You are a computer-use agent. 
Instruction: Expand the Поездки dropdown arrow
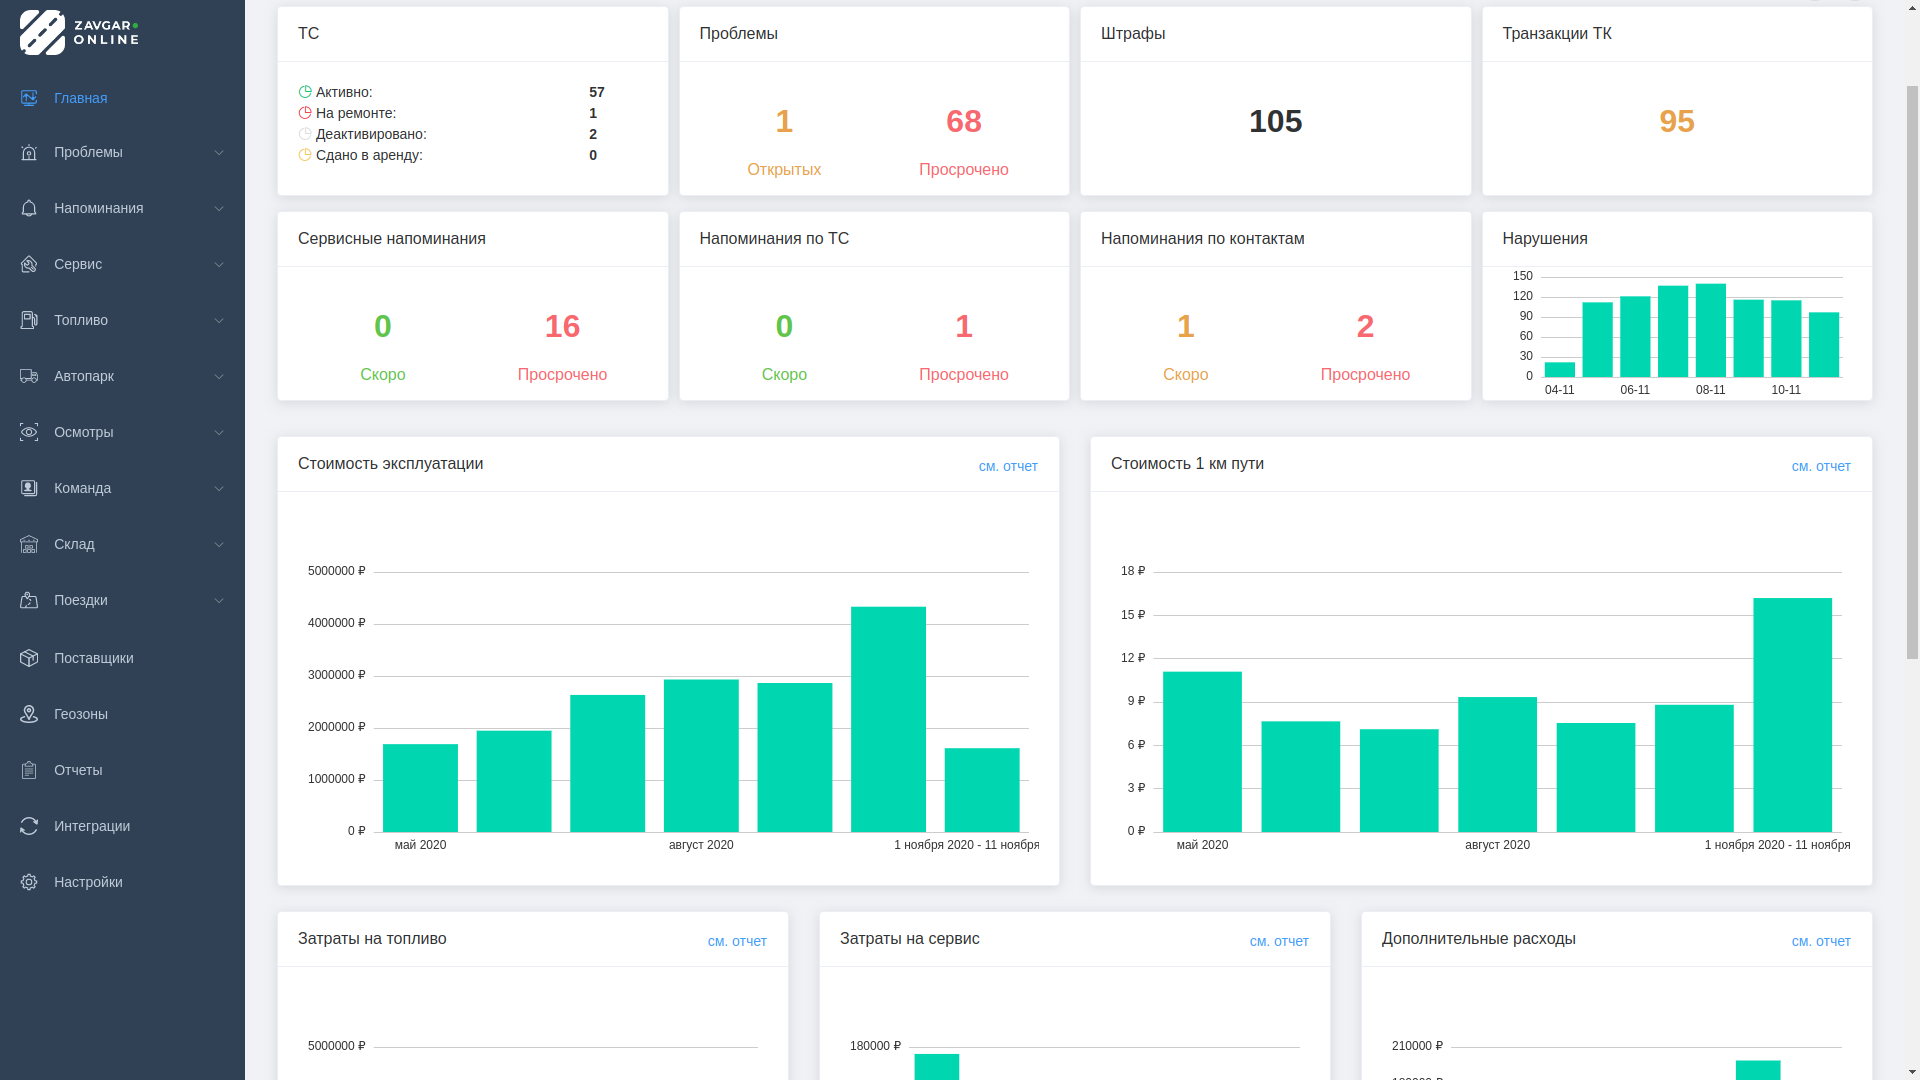click(x=219, y=600)
